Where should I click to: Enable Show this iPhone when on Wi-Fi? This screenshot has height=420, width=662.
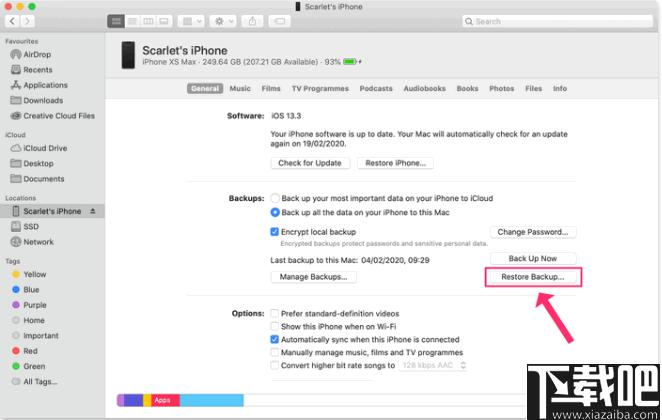click(x=274, y=326)
